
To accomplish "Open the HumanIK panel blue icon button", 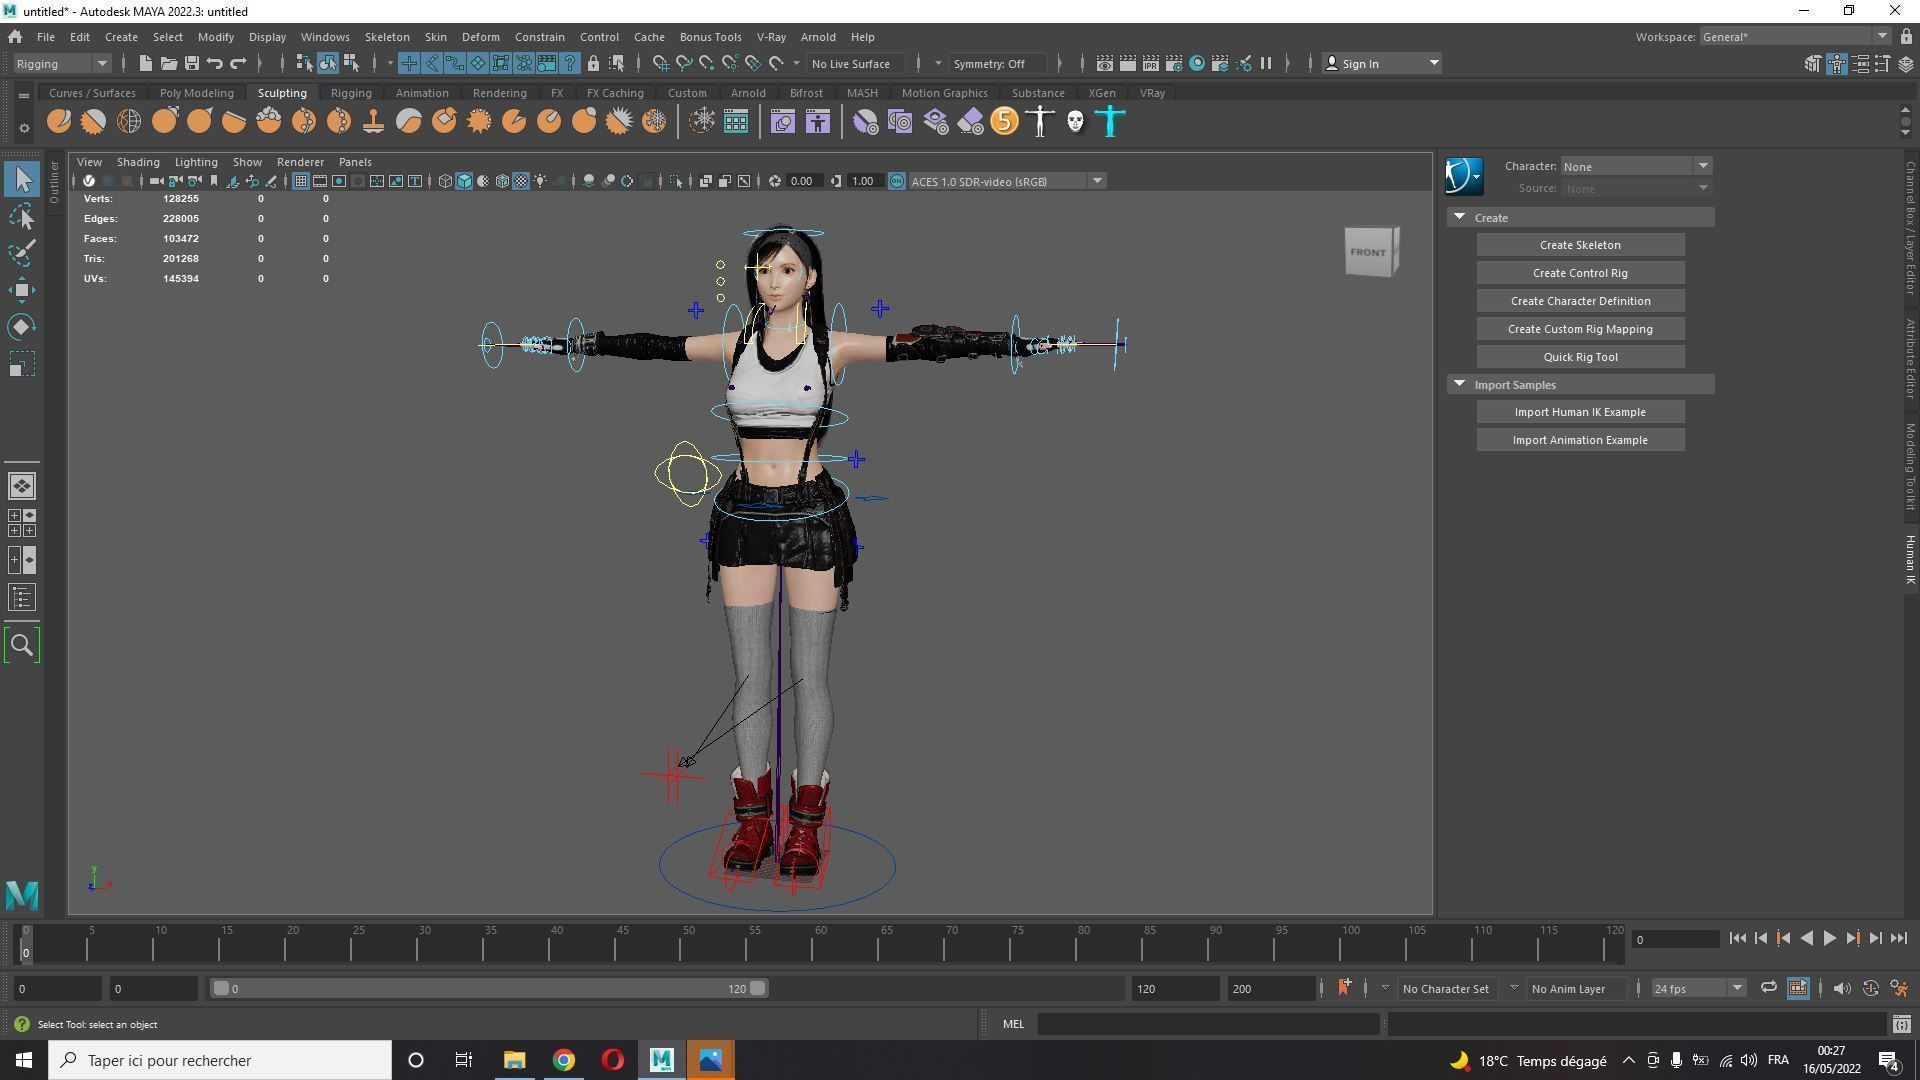I will tap(1464, 177).
